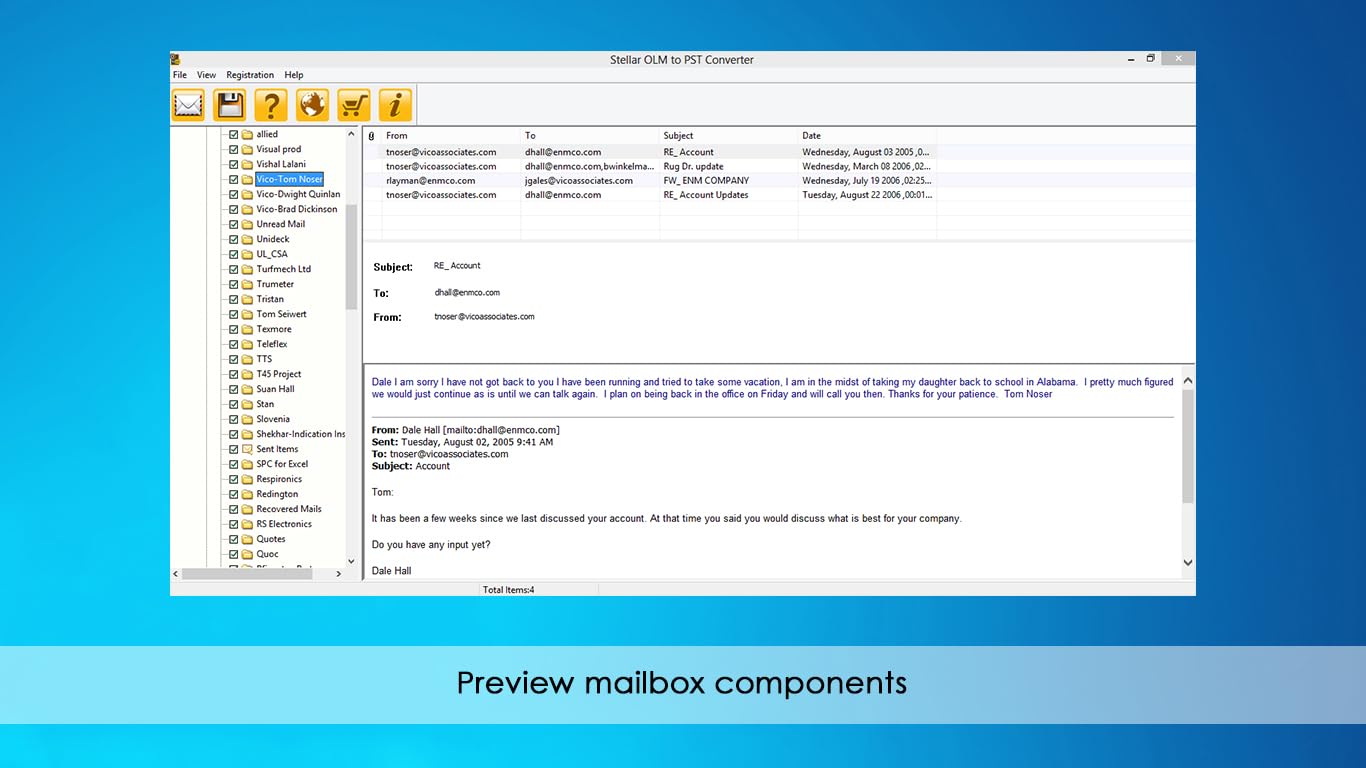
Task: Open the File menu
Action: [x=180, y=75]
